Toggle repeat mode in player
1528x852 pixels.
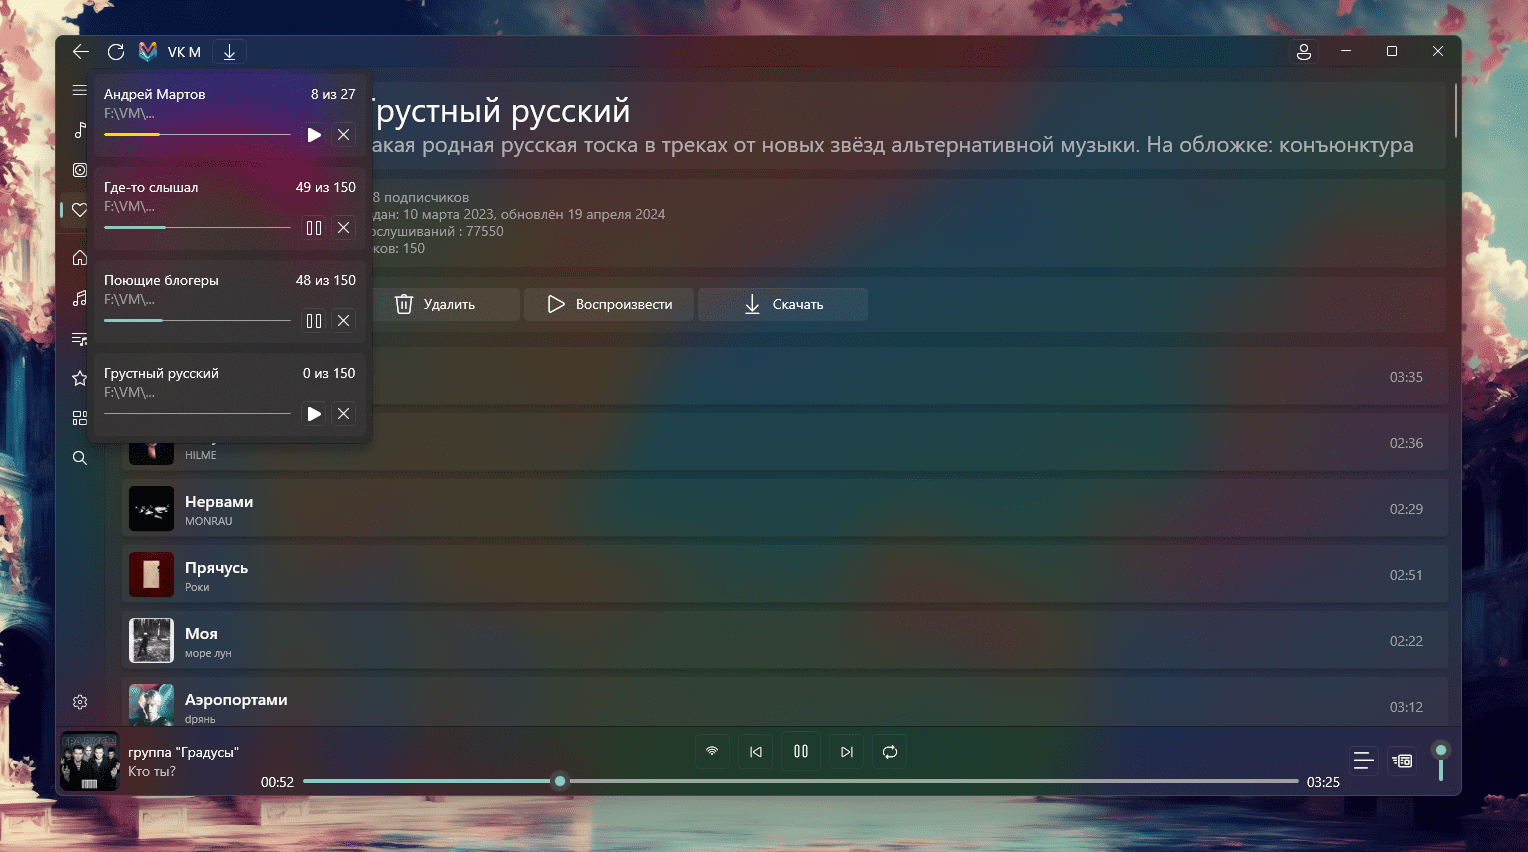tap(890, 751)
